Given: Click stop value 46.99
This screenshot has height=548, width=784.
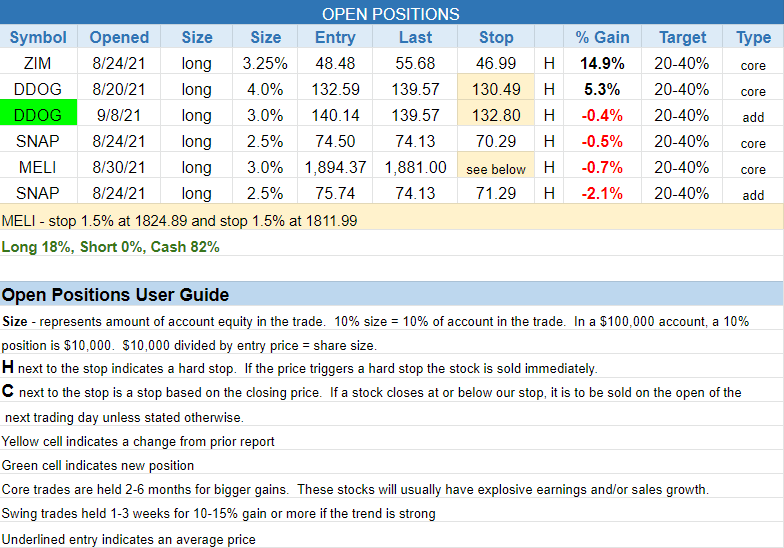Looking at the screenshot, I should coord(496,63).
